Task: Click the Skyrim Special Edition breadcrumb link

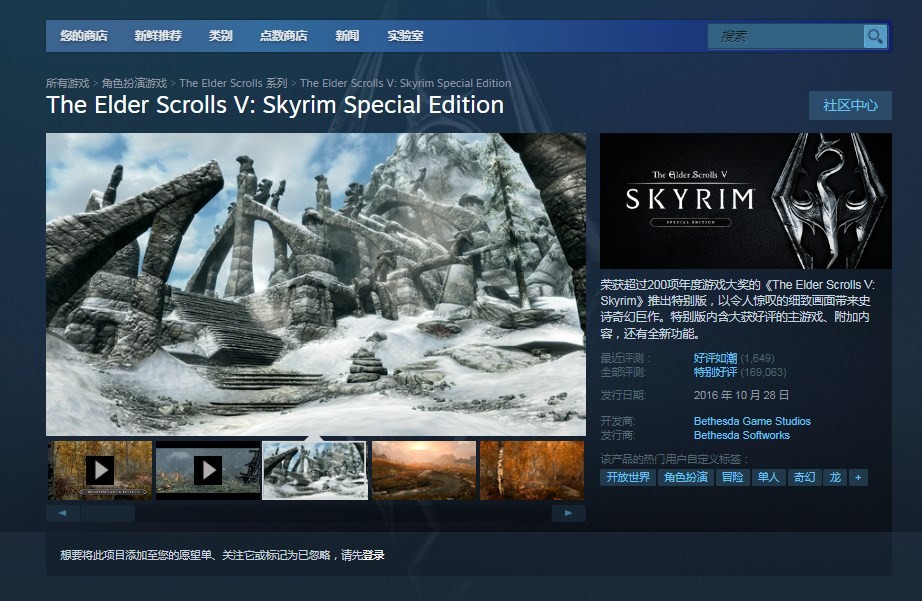Action: click(405, 84)
